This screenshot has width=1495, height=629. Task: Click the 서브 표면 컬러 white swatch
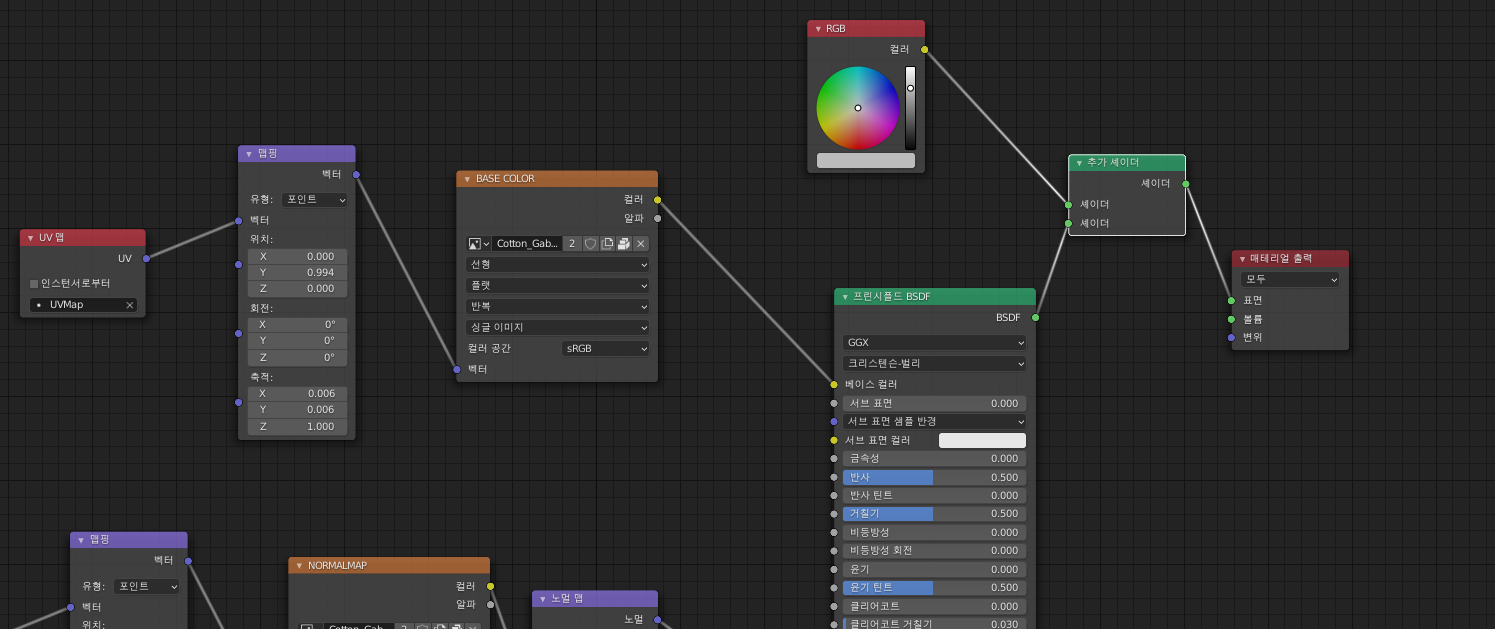(x=982, y=440)
